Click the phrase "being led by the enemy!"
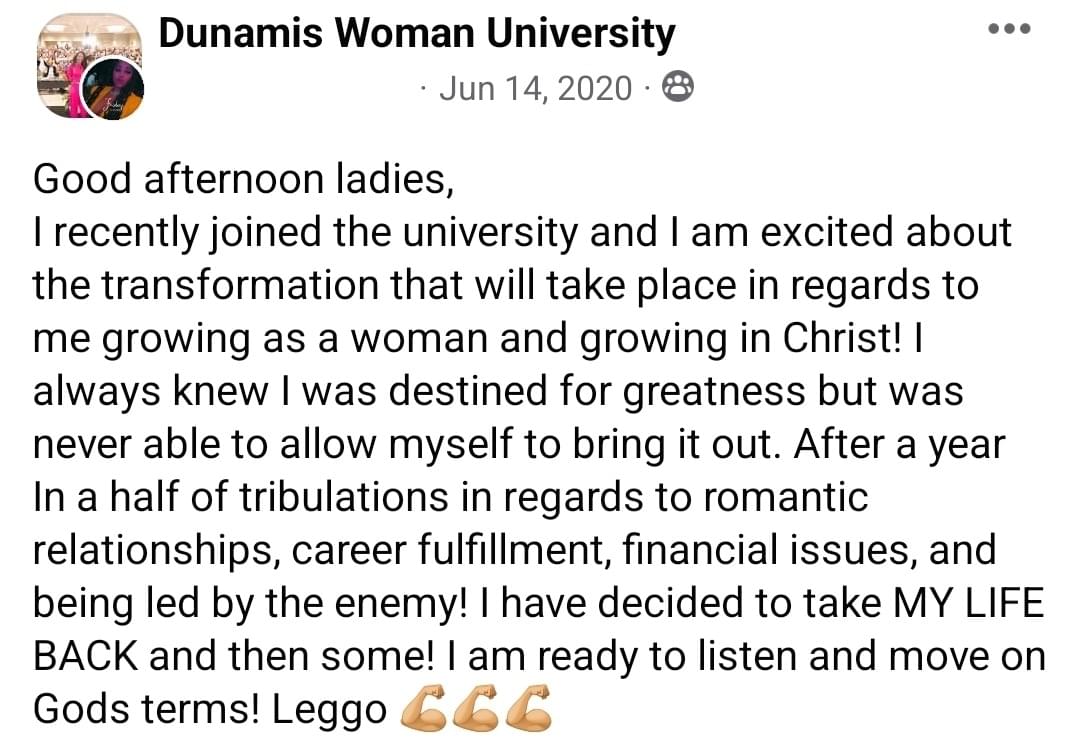1080x756 pixels. click(x=250, y=603)
